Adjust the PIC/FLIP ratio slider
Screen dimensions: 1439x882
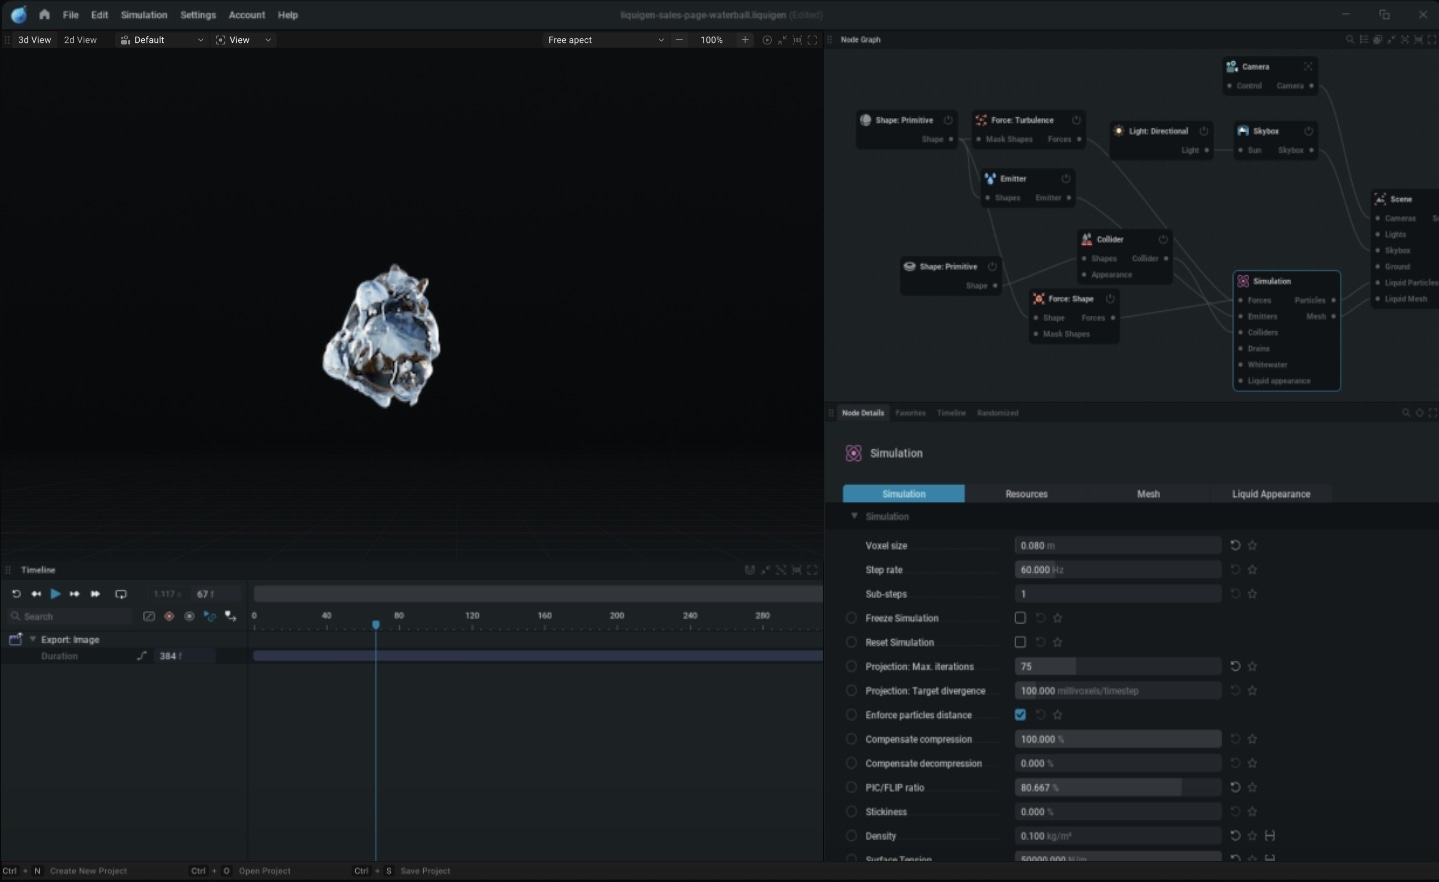(x=1118, y=788)
